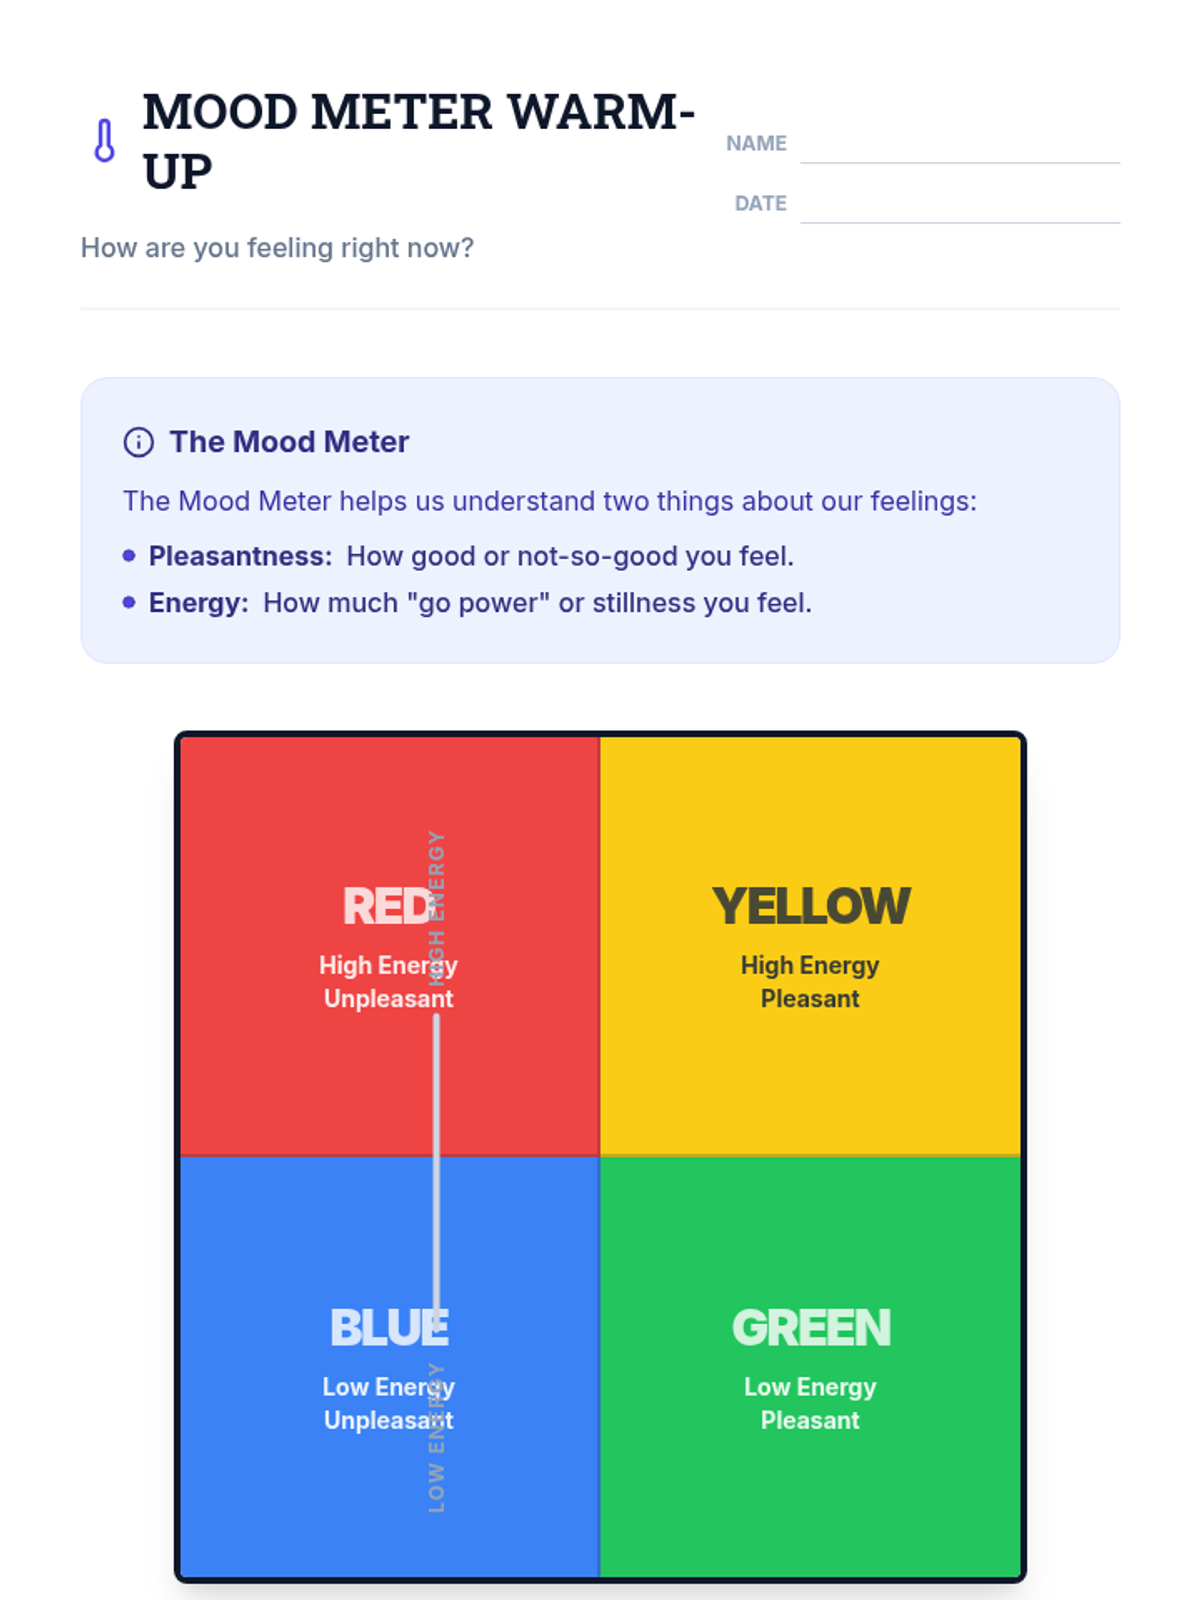This screenshot has width=1200, height=1600.
Task: Click 'Low Energy Pleasant' description text
Action: [810, 1403]
